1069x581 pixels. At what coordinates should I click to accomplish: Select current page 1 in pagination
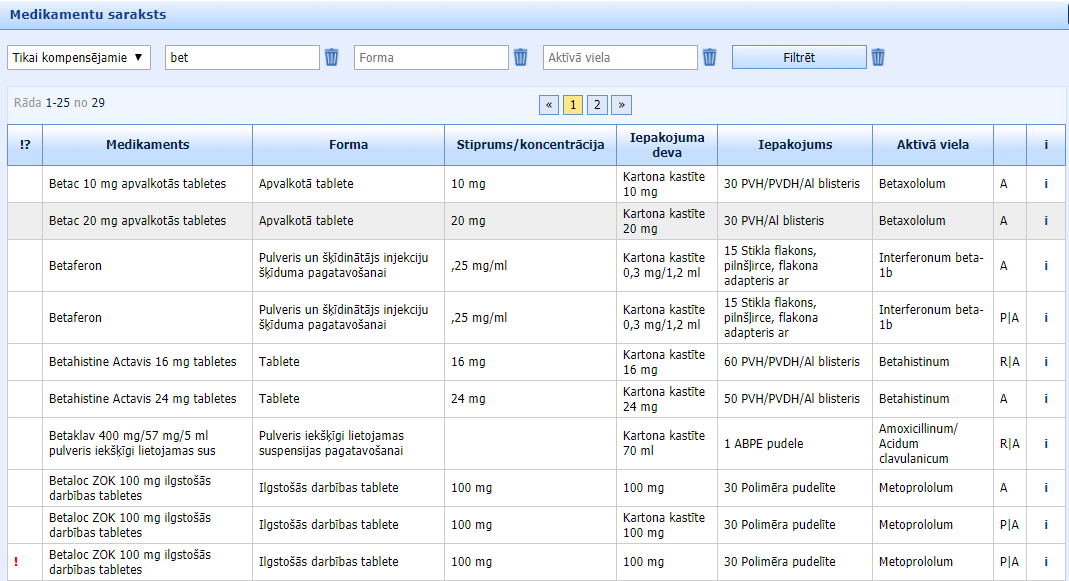pyautogui.click(x=573, y=105)
